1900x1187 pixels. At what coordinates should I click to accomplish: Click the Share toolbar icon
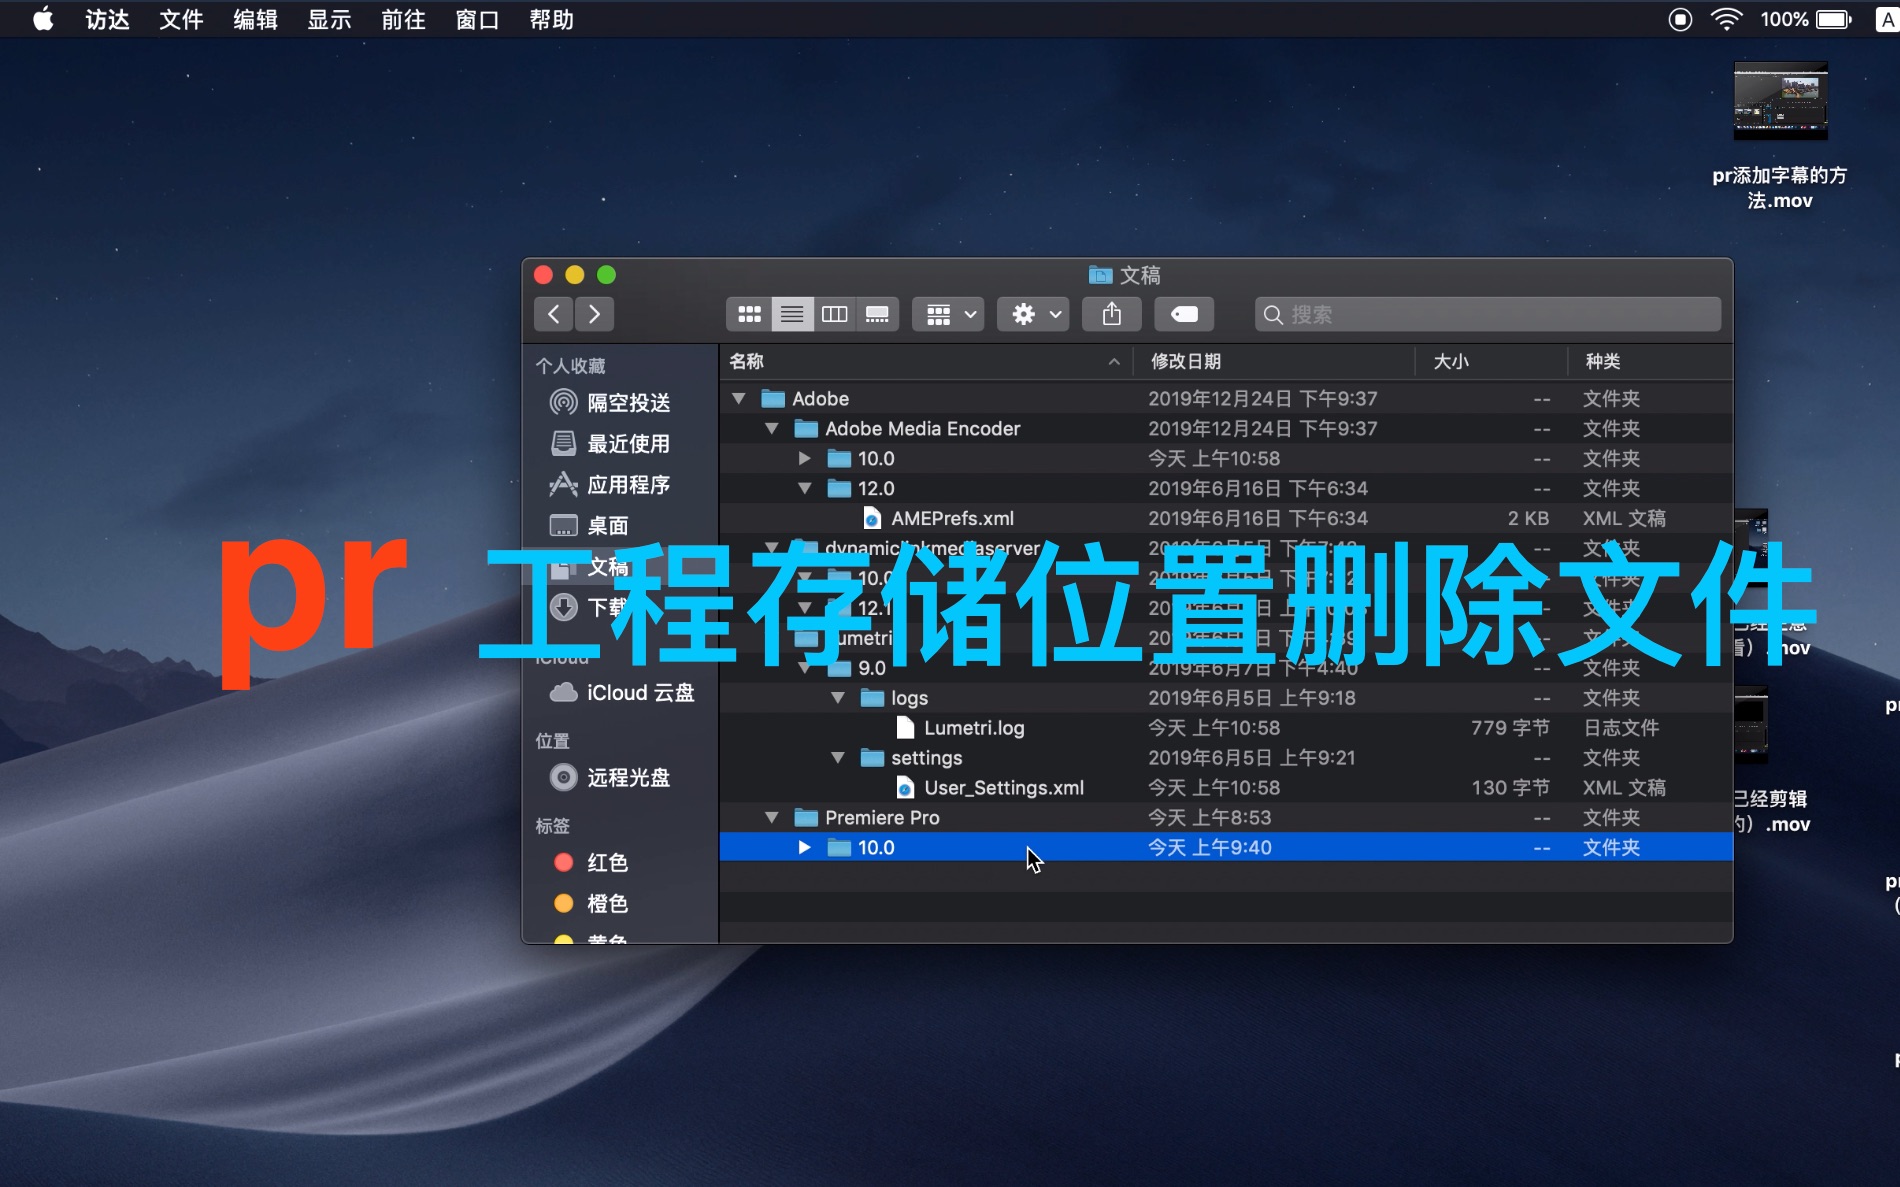(1112, 314)
